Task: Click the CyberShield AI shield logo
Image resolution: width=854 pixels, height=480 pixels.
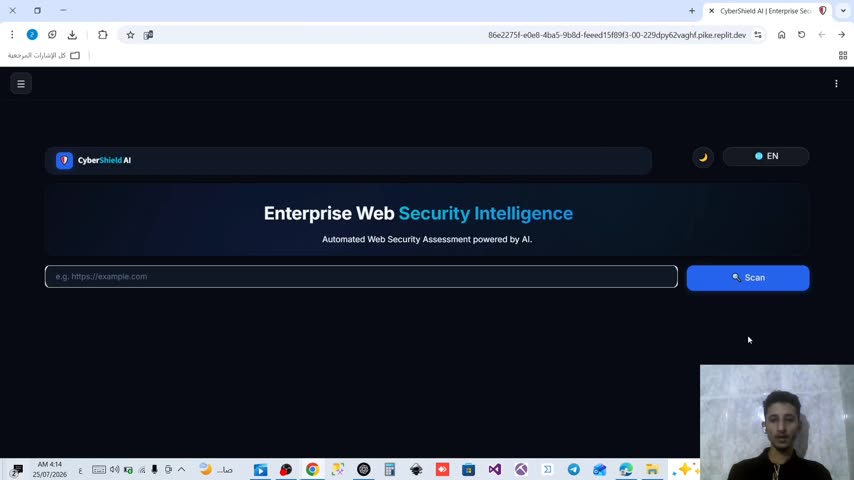Action: (64, 160)
